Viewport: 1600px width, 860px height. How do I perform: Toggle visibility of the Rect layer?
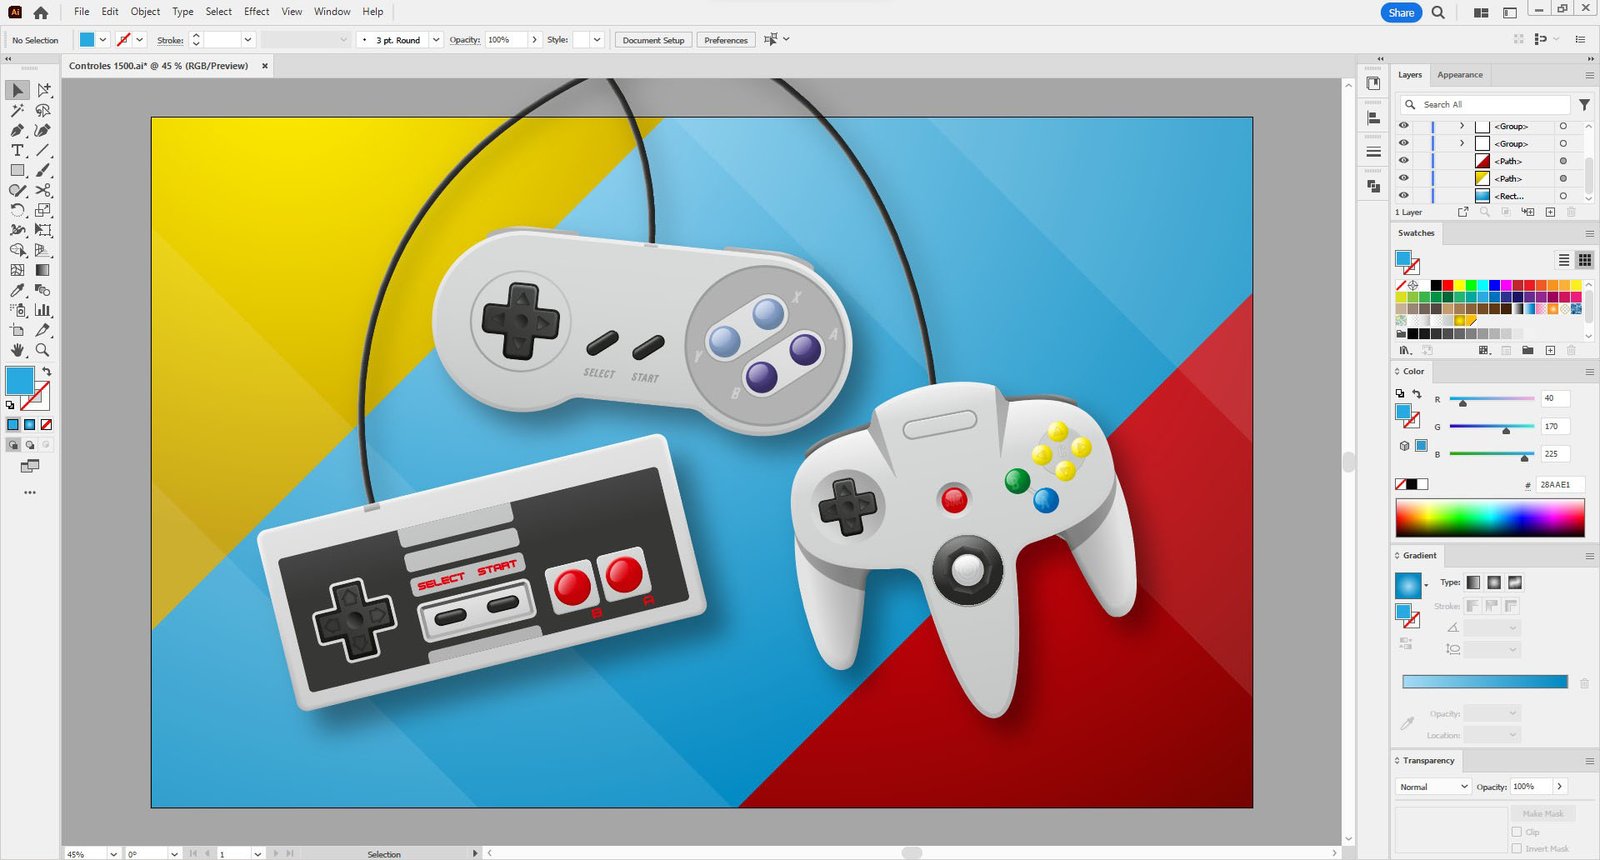(1403, 195)
